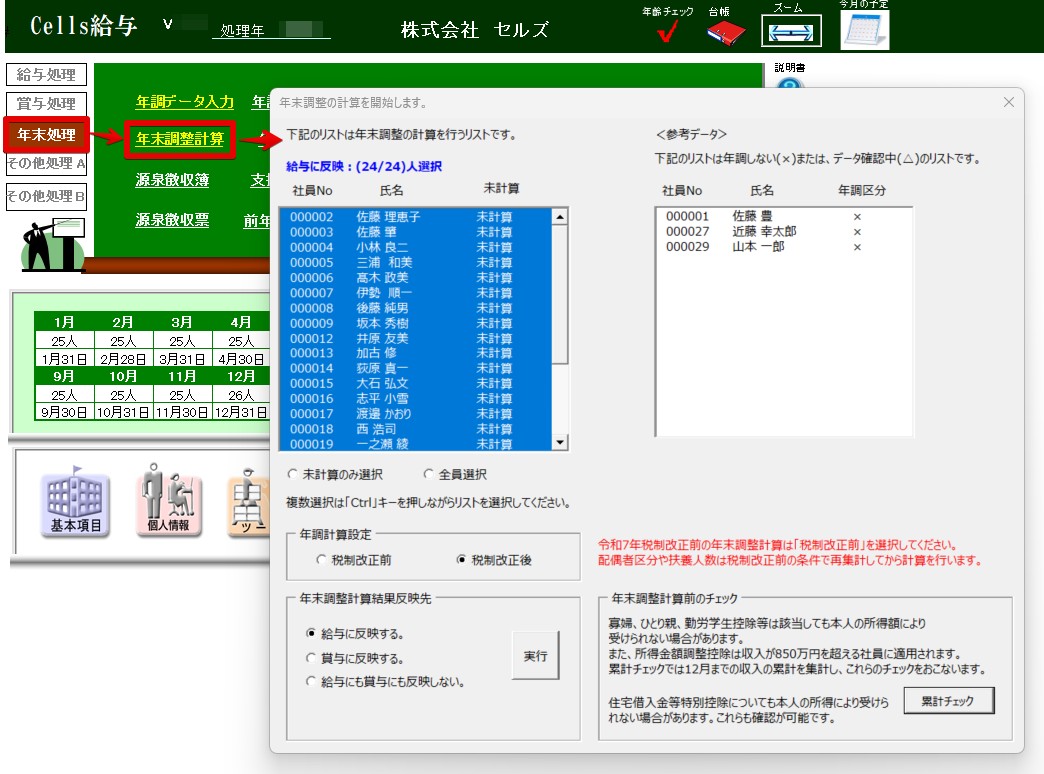Open the 個人情報 people icon
Screen dimensions: 1044x774
[167, 501]
